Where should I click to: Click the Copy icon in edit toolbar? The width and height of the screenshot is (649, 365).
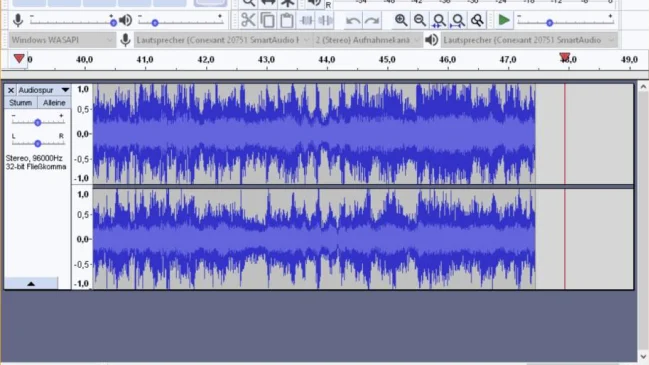pos(267,20)
